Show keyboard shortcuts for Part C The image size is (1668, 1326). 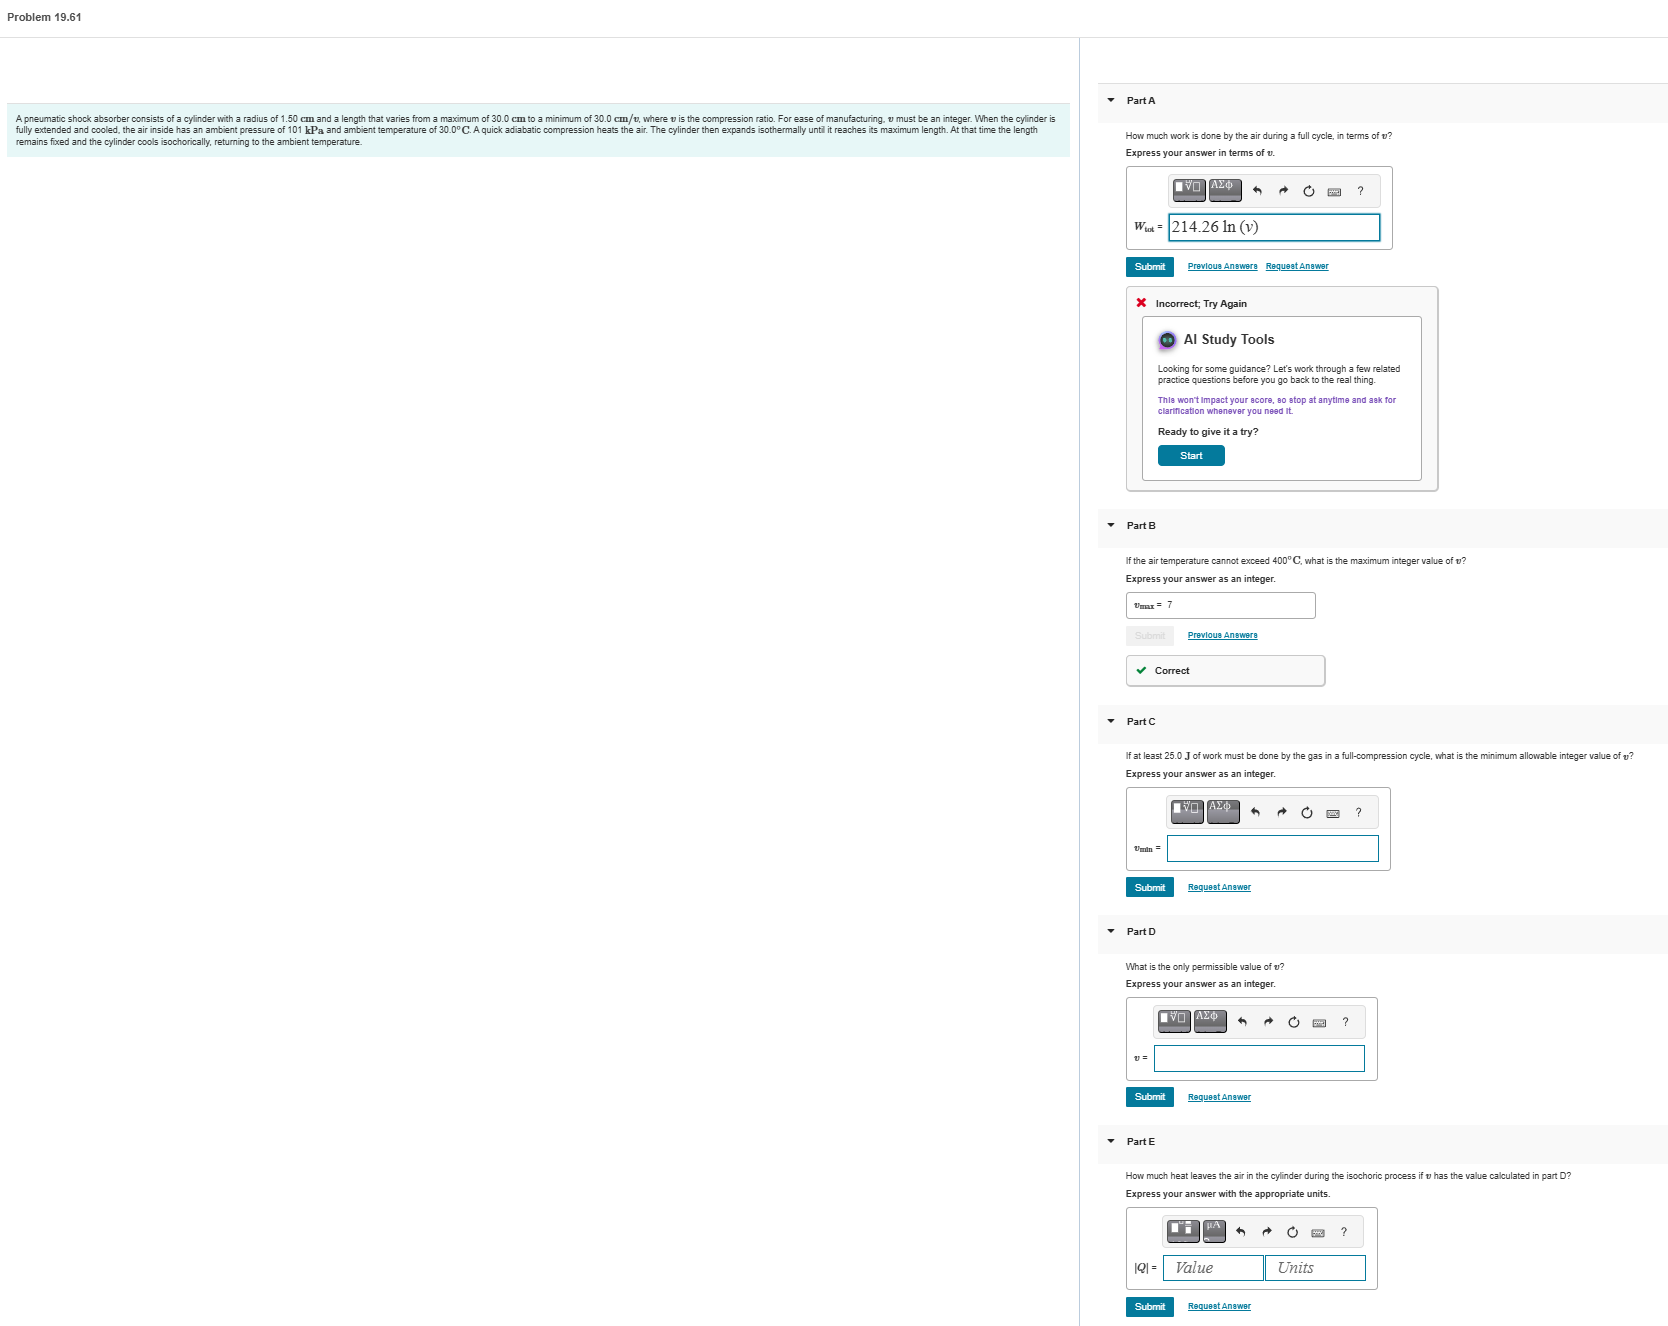click(x=1332, y=813)
